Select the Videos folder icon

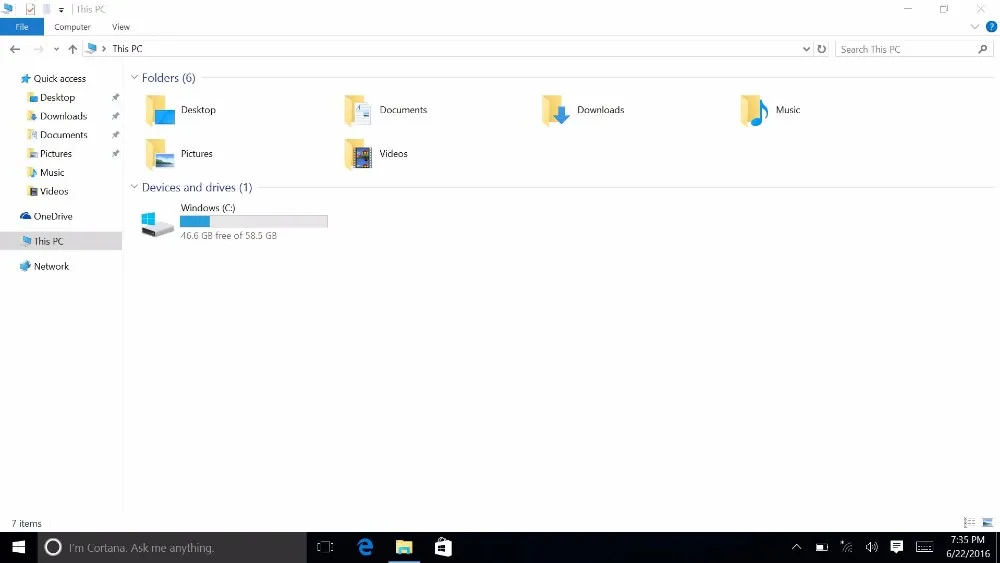[358, 154]
